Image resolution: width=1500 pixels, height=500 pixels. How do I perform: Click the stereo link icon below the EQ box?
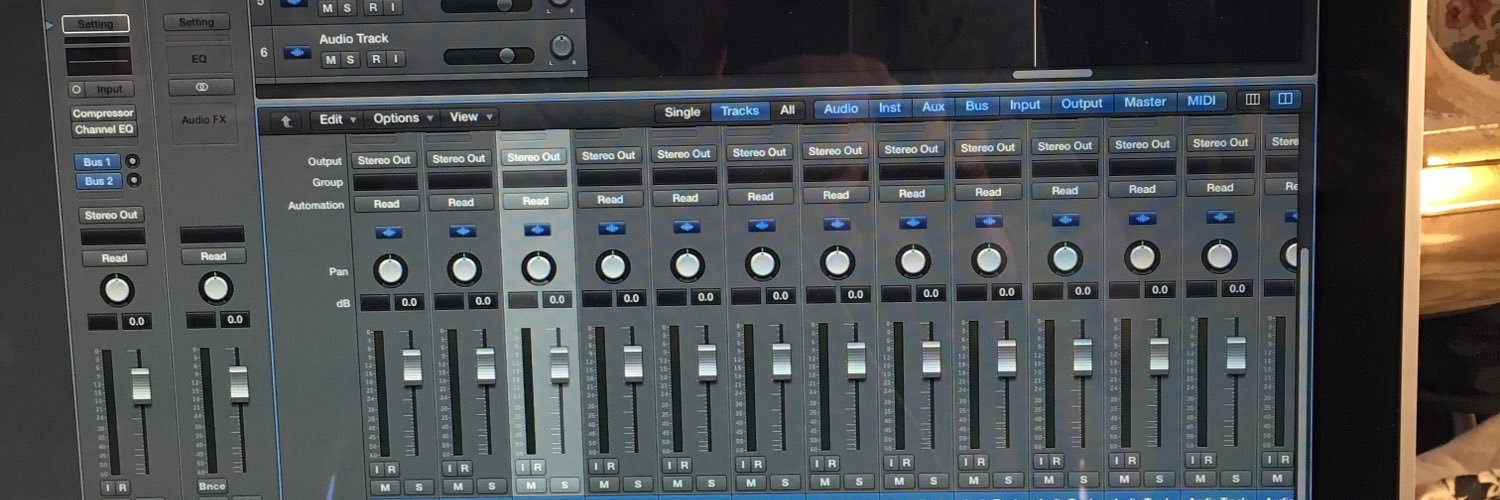(x=201, y=88)
